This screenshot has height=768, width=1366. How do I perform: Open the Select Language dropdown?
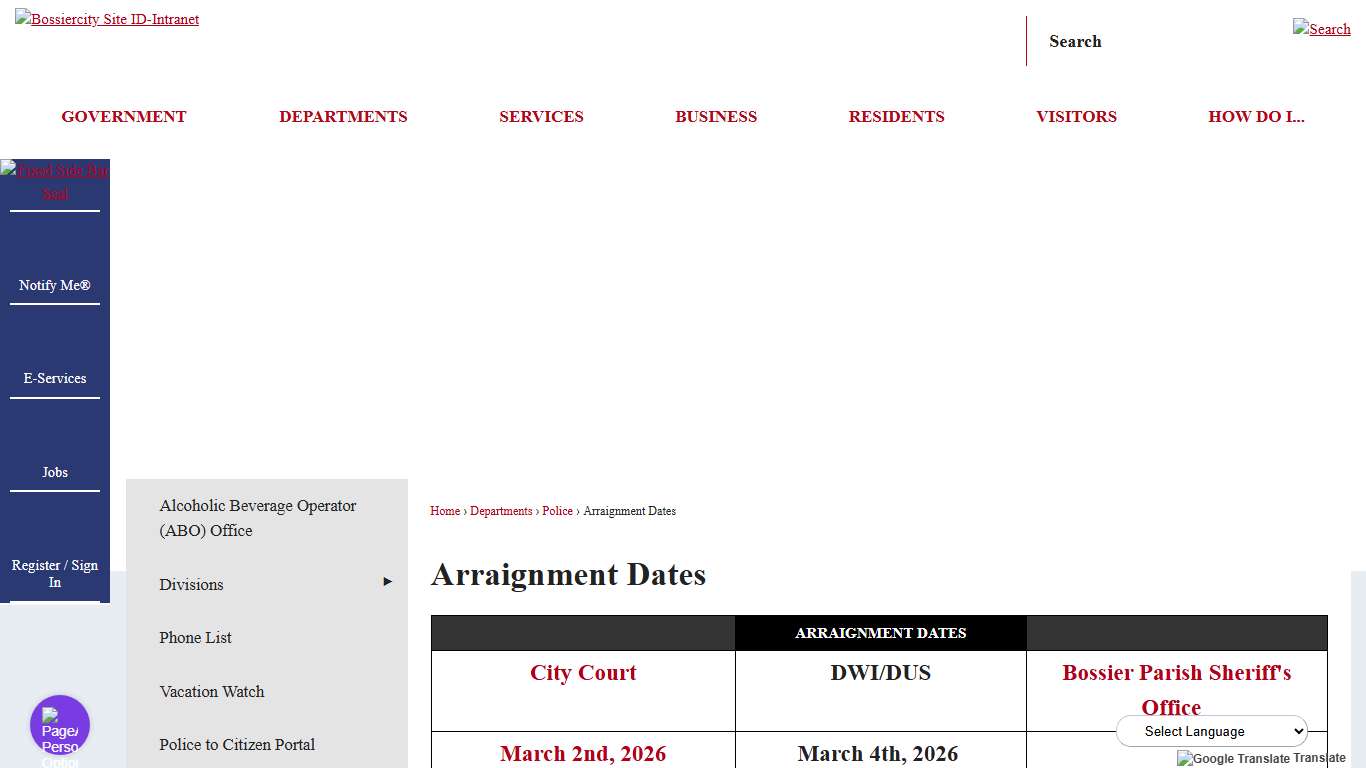1211,731
